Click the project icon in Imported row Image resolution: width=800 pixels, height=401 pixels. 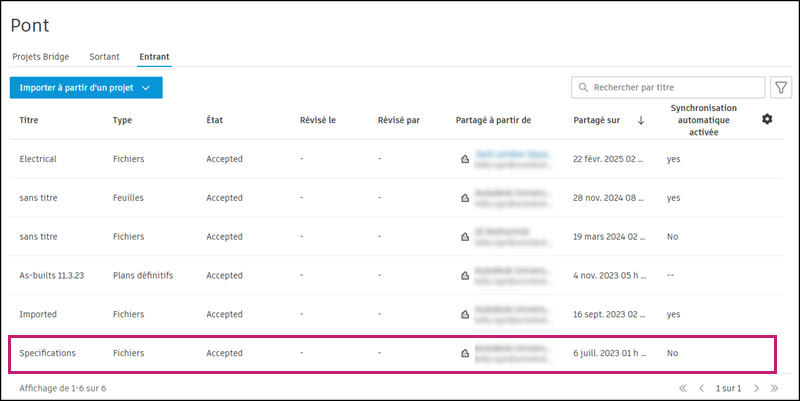464,314
